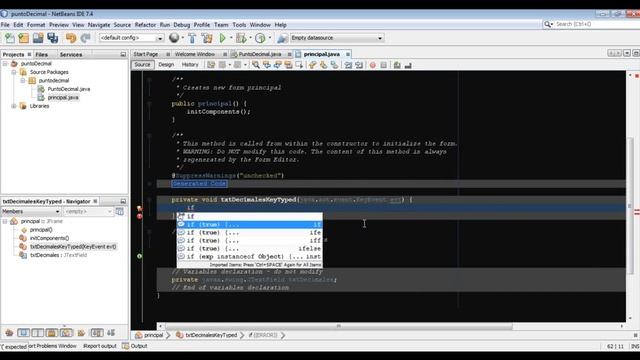
Task: Select the ifelse completion suggestion
Action: [250, 249]
